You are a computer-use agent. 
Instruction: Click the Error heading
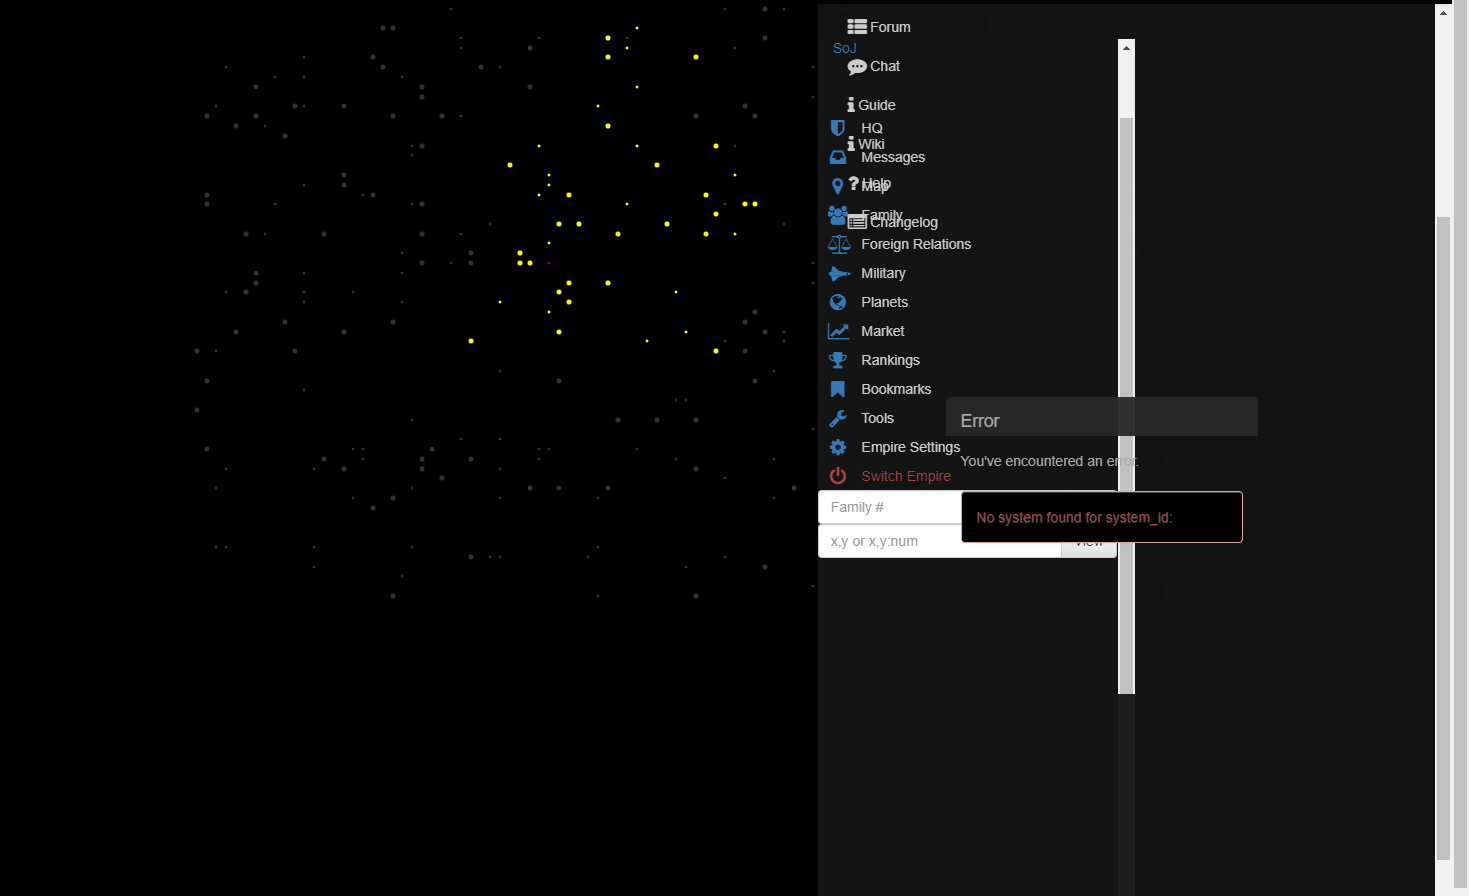(x=980, y=421)
